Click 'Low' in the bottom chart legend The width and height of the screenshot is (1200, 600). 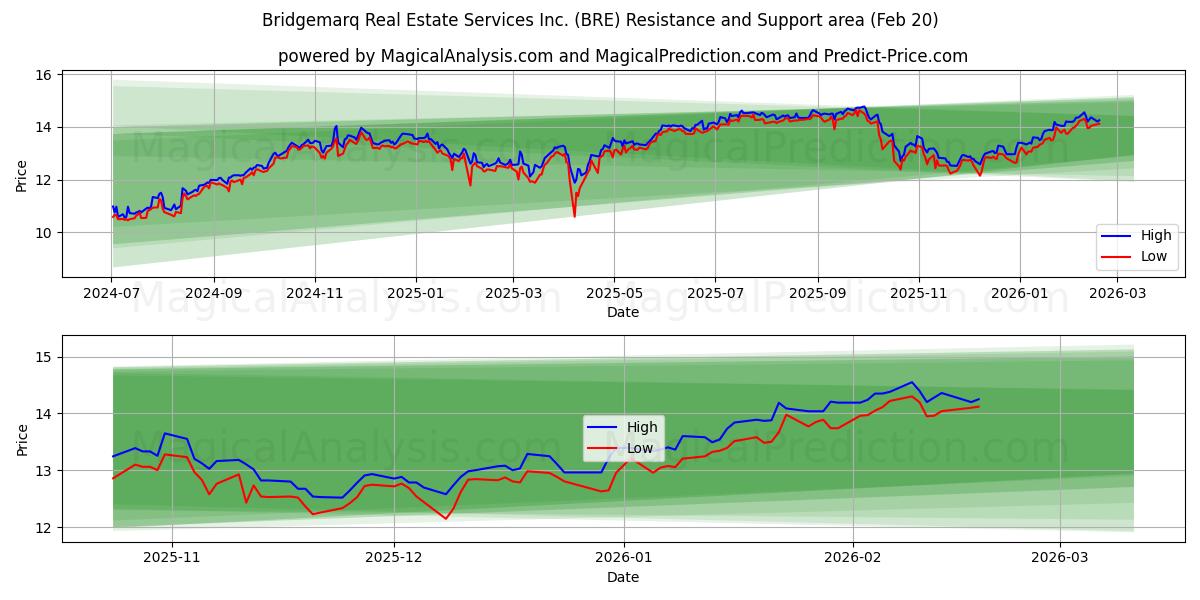click(x=640, y=447)
